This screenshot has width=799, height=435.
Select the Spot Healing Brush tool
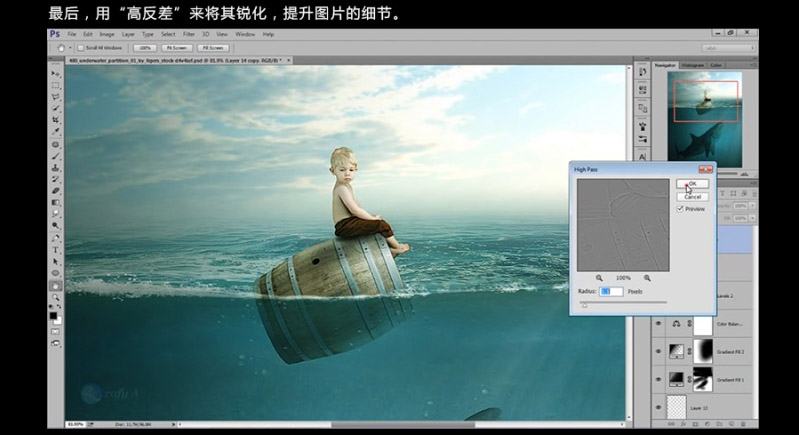[56, 145]
